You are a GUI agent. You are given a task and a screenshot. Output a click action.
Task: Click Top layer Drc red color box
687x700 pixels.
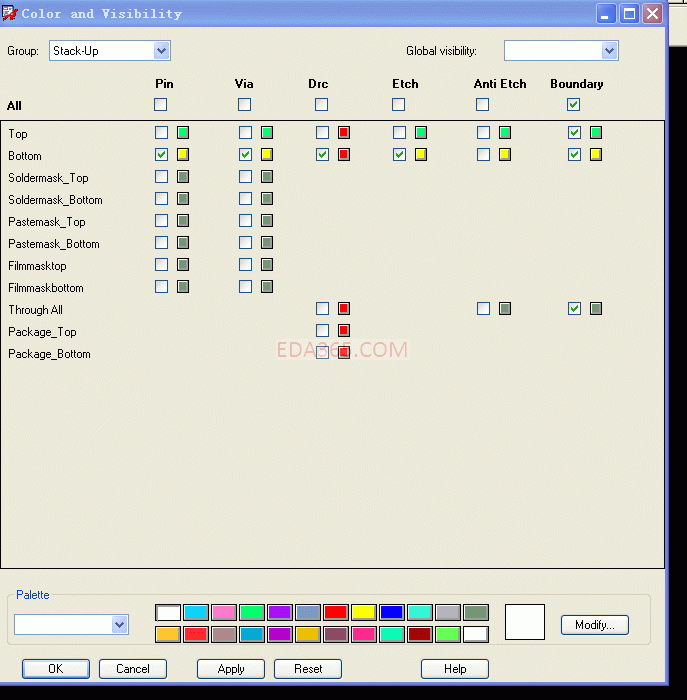(344, 133)
